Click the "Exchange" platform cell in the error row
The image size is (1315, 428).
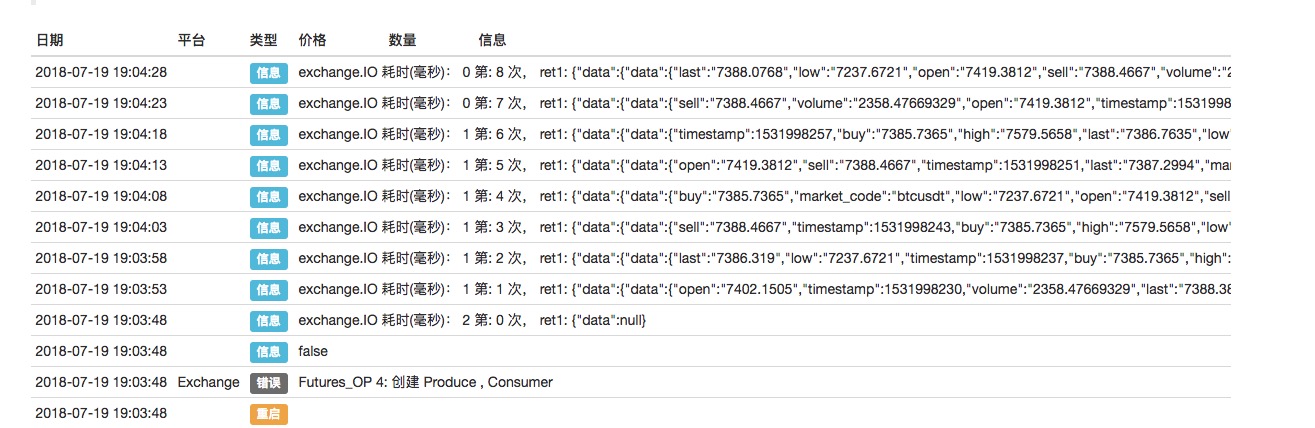[208, 382]
